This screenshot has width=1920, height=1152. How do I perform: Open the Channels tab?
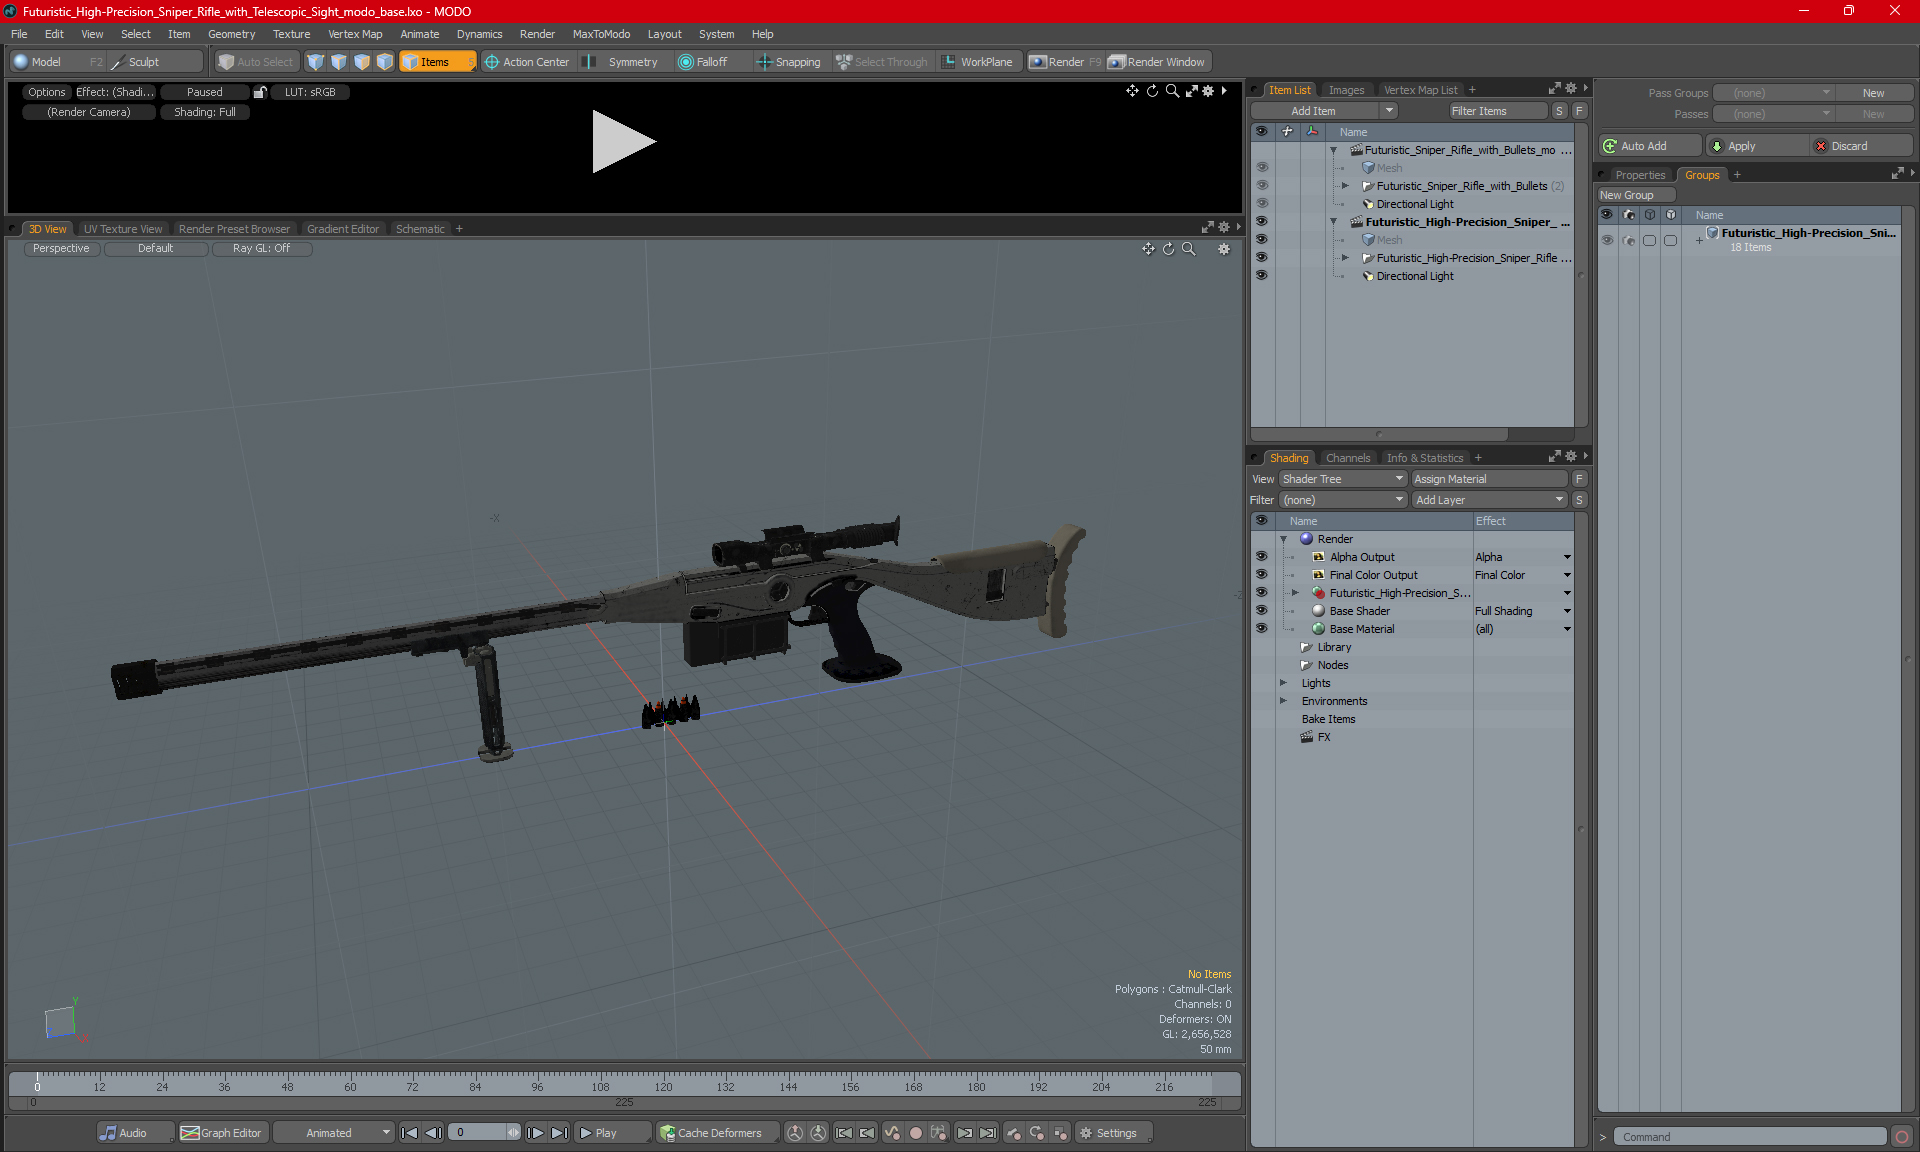[1348, 458]
